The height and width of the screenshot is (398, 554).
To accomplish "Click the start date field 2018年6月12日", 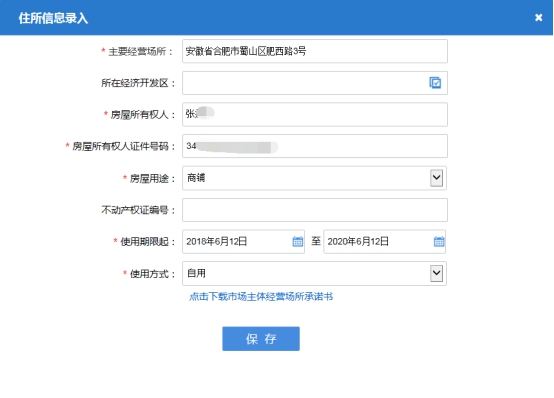I will click(x=243, y=241).
